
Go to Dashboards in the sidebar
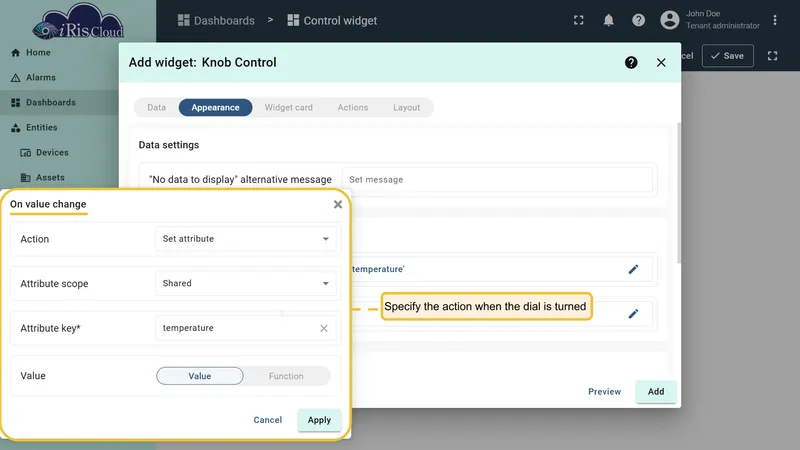coord(43,103)
